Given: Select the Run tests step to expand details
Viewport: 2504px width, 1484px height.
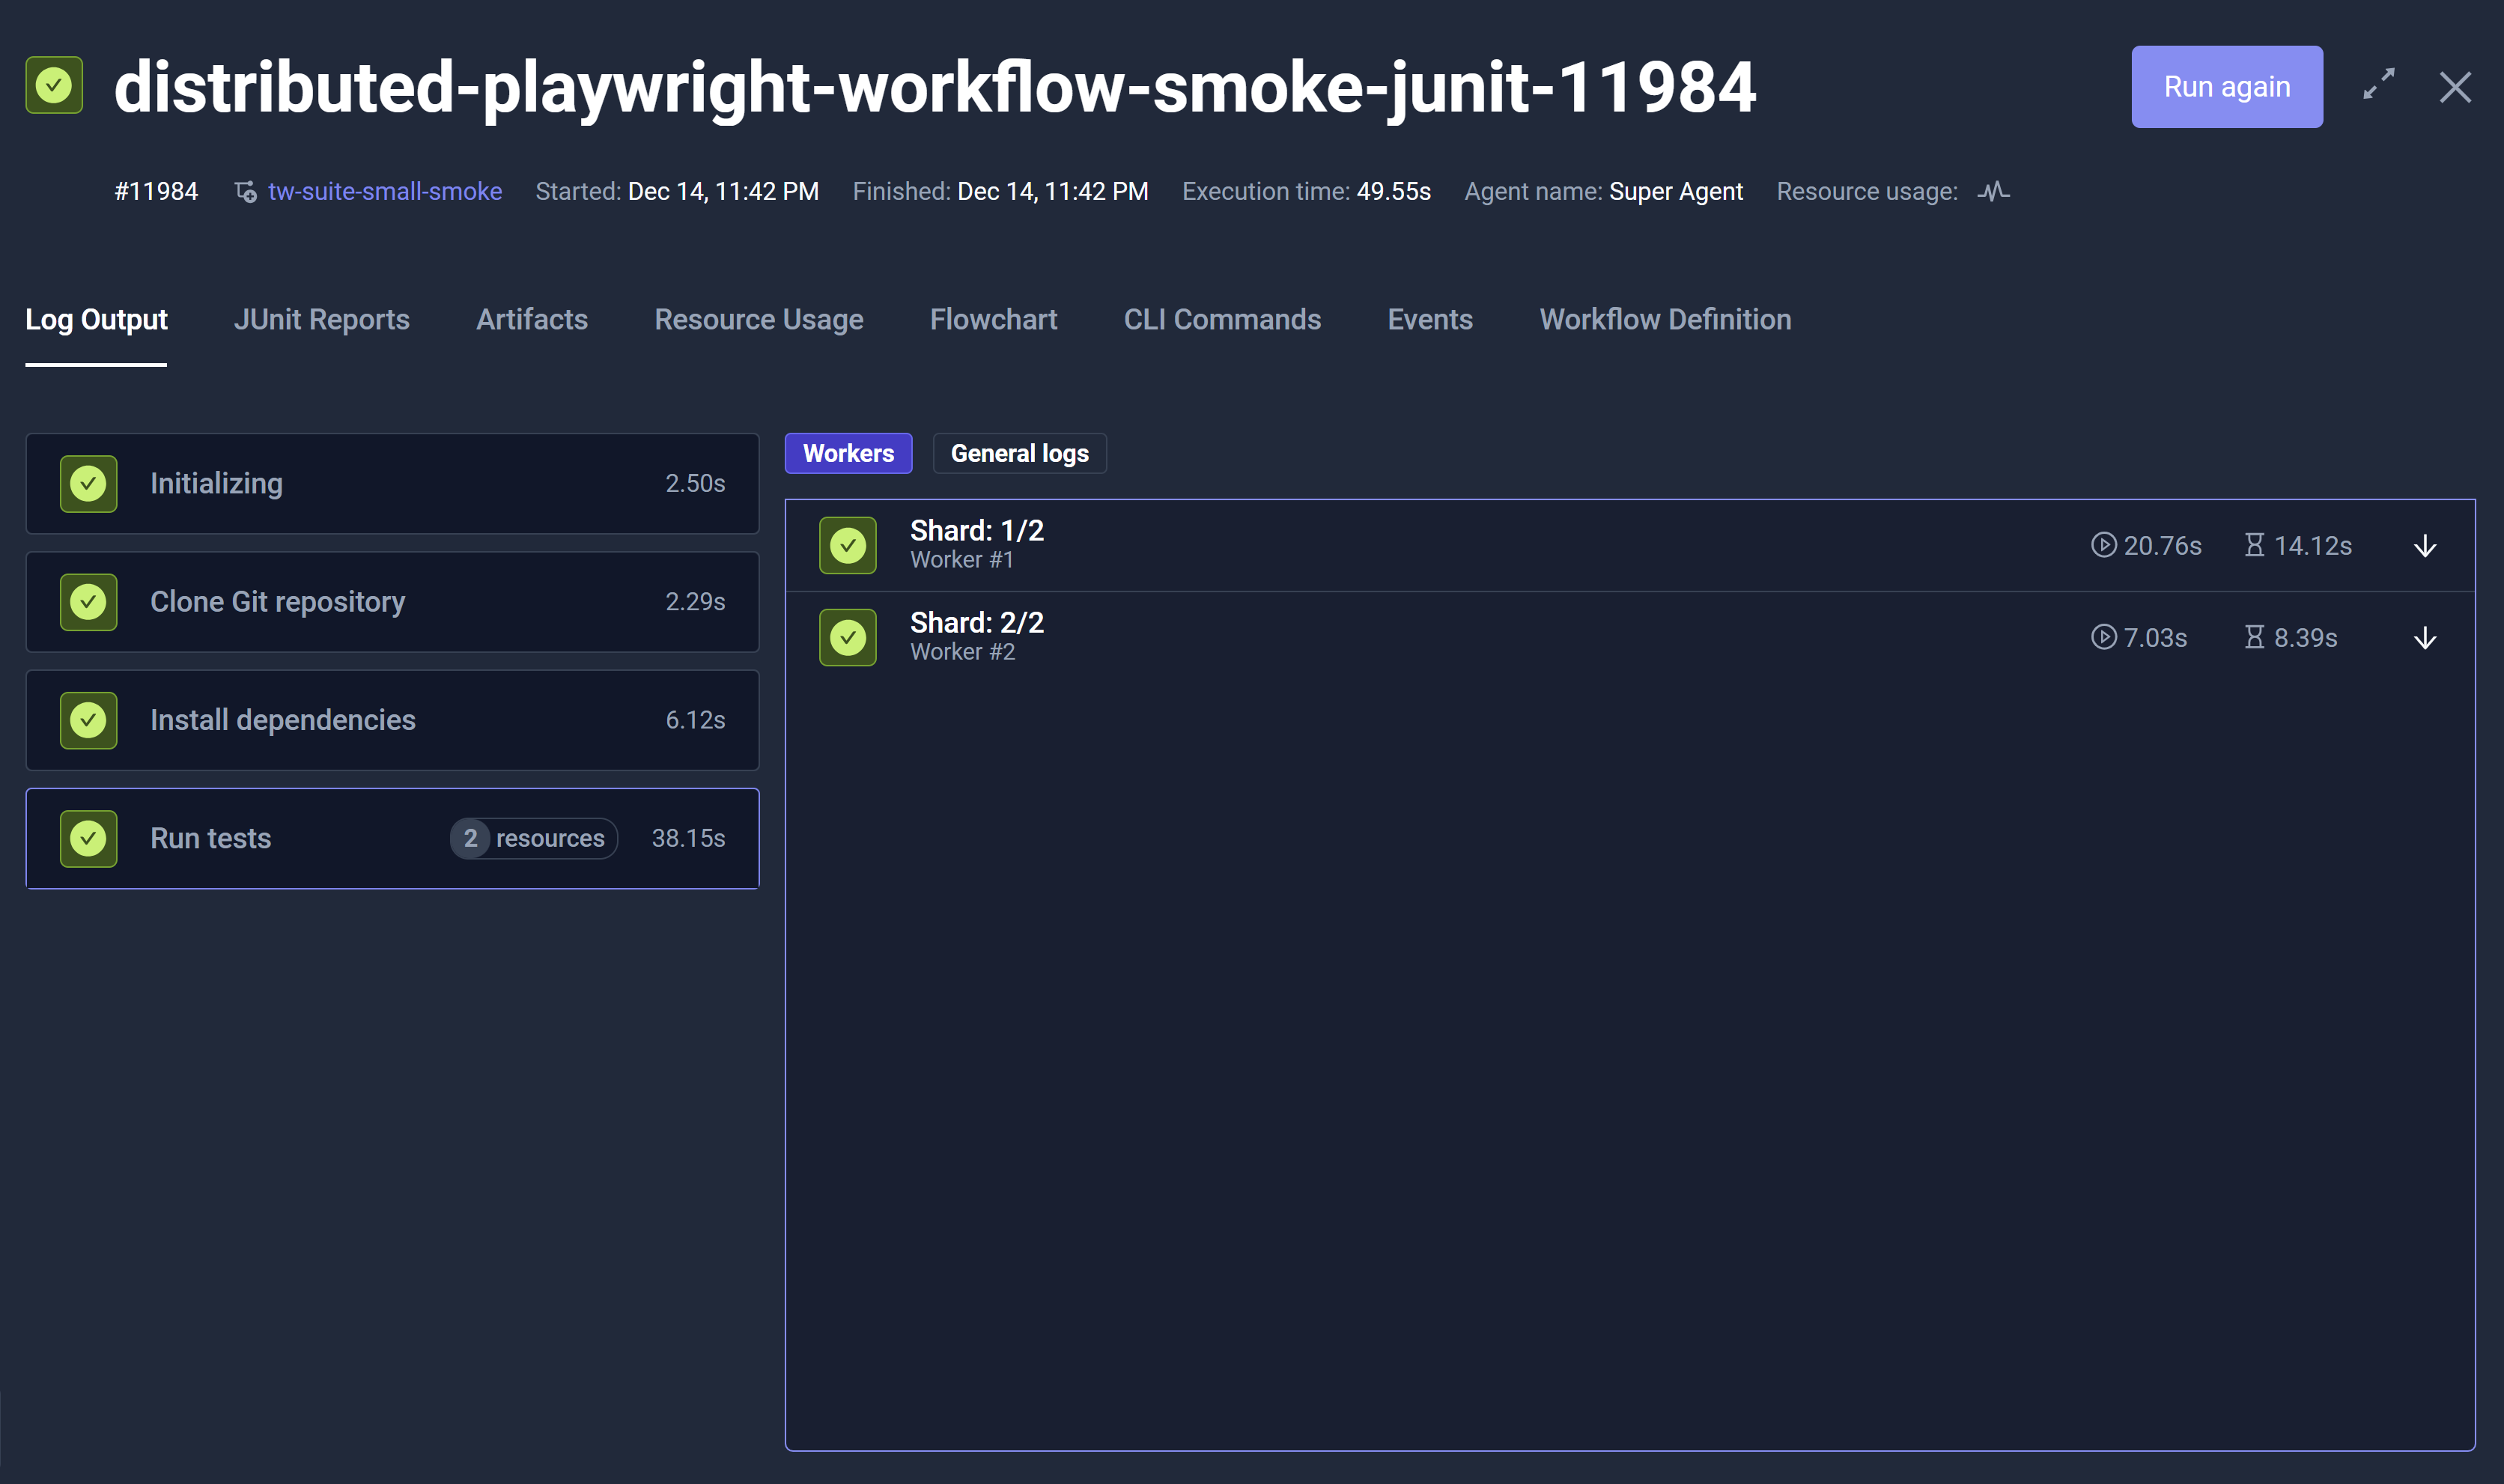Looking at the screenshot, I should pyautogui.click(x=300, y=838).
